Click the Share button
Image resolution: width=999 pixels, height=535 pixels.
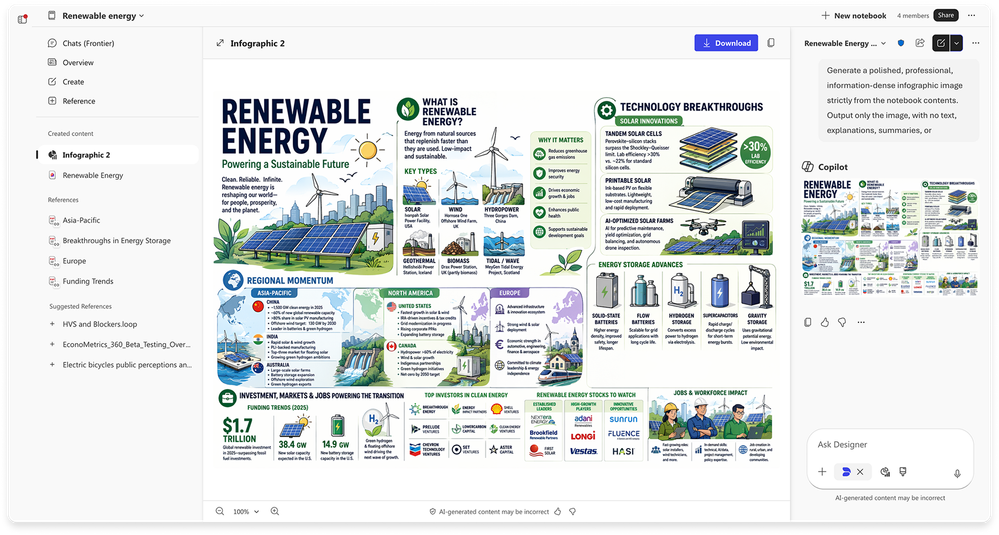(x=945, y=15)
